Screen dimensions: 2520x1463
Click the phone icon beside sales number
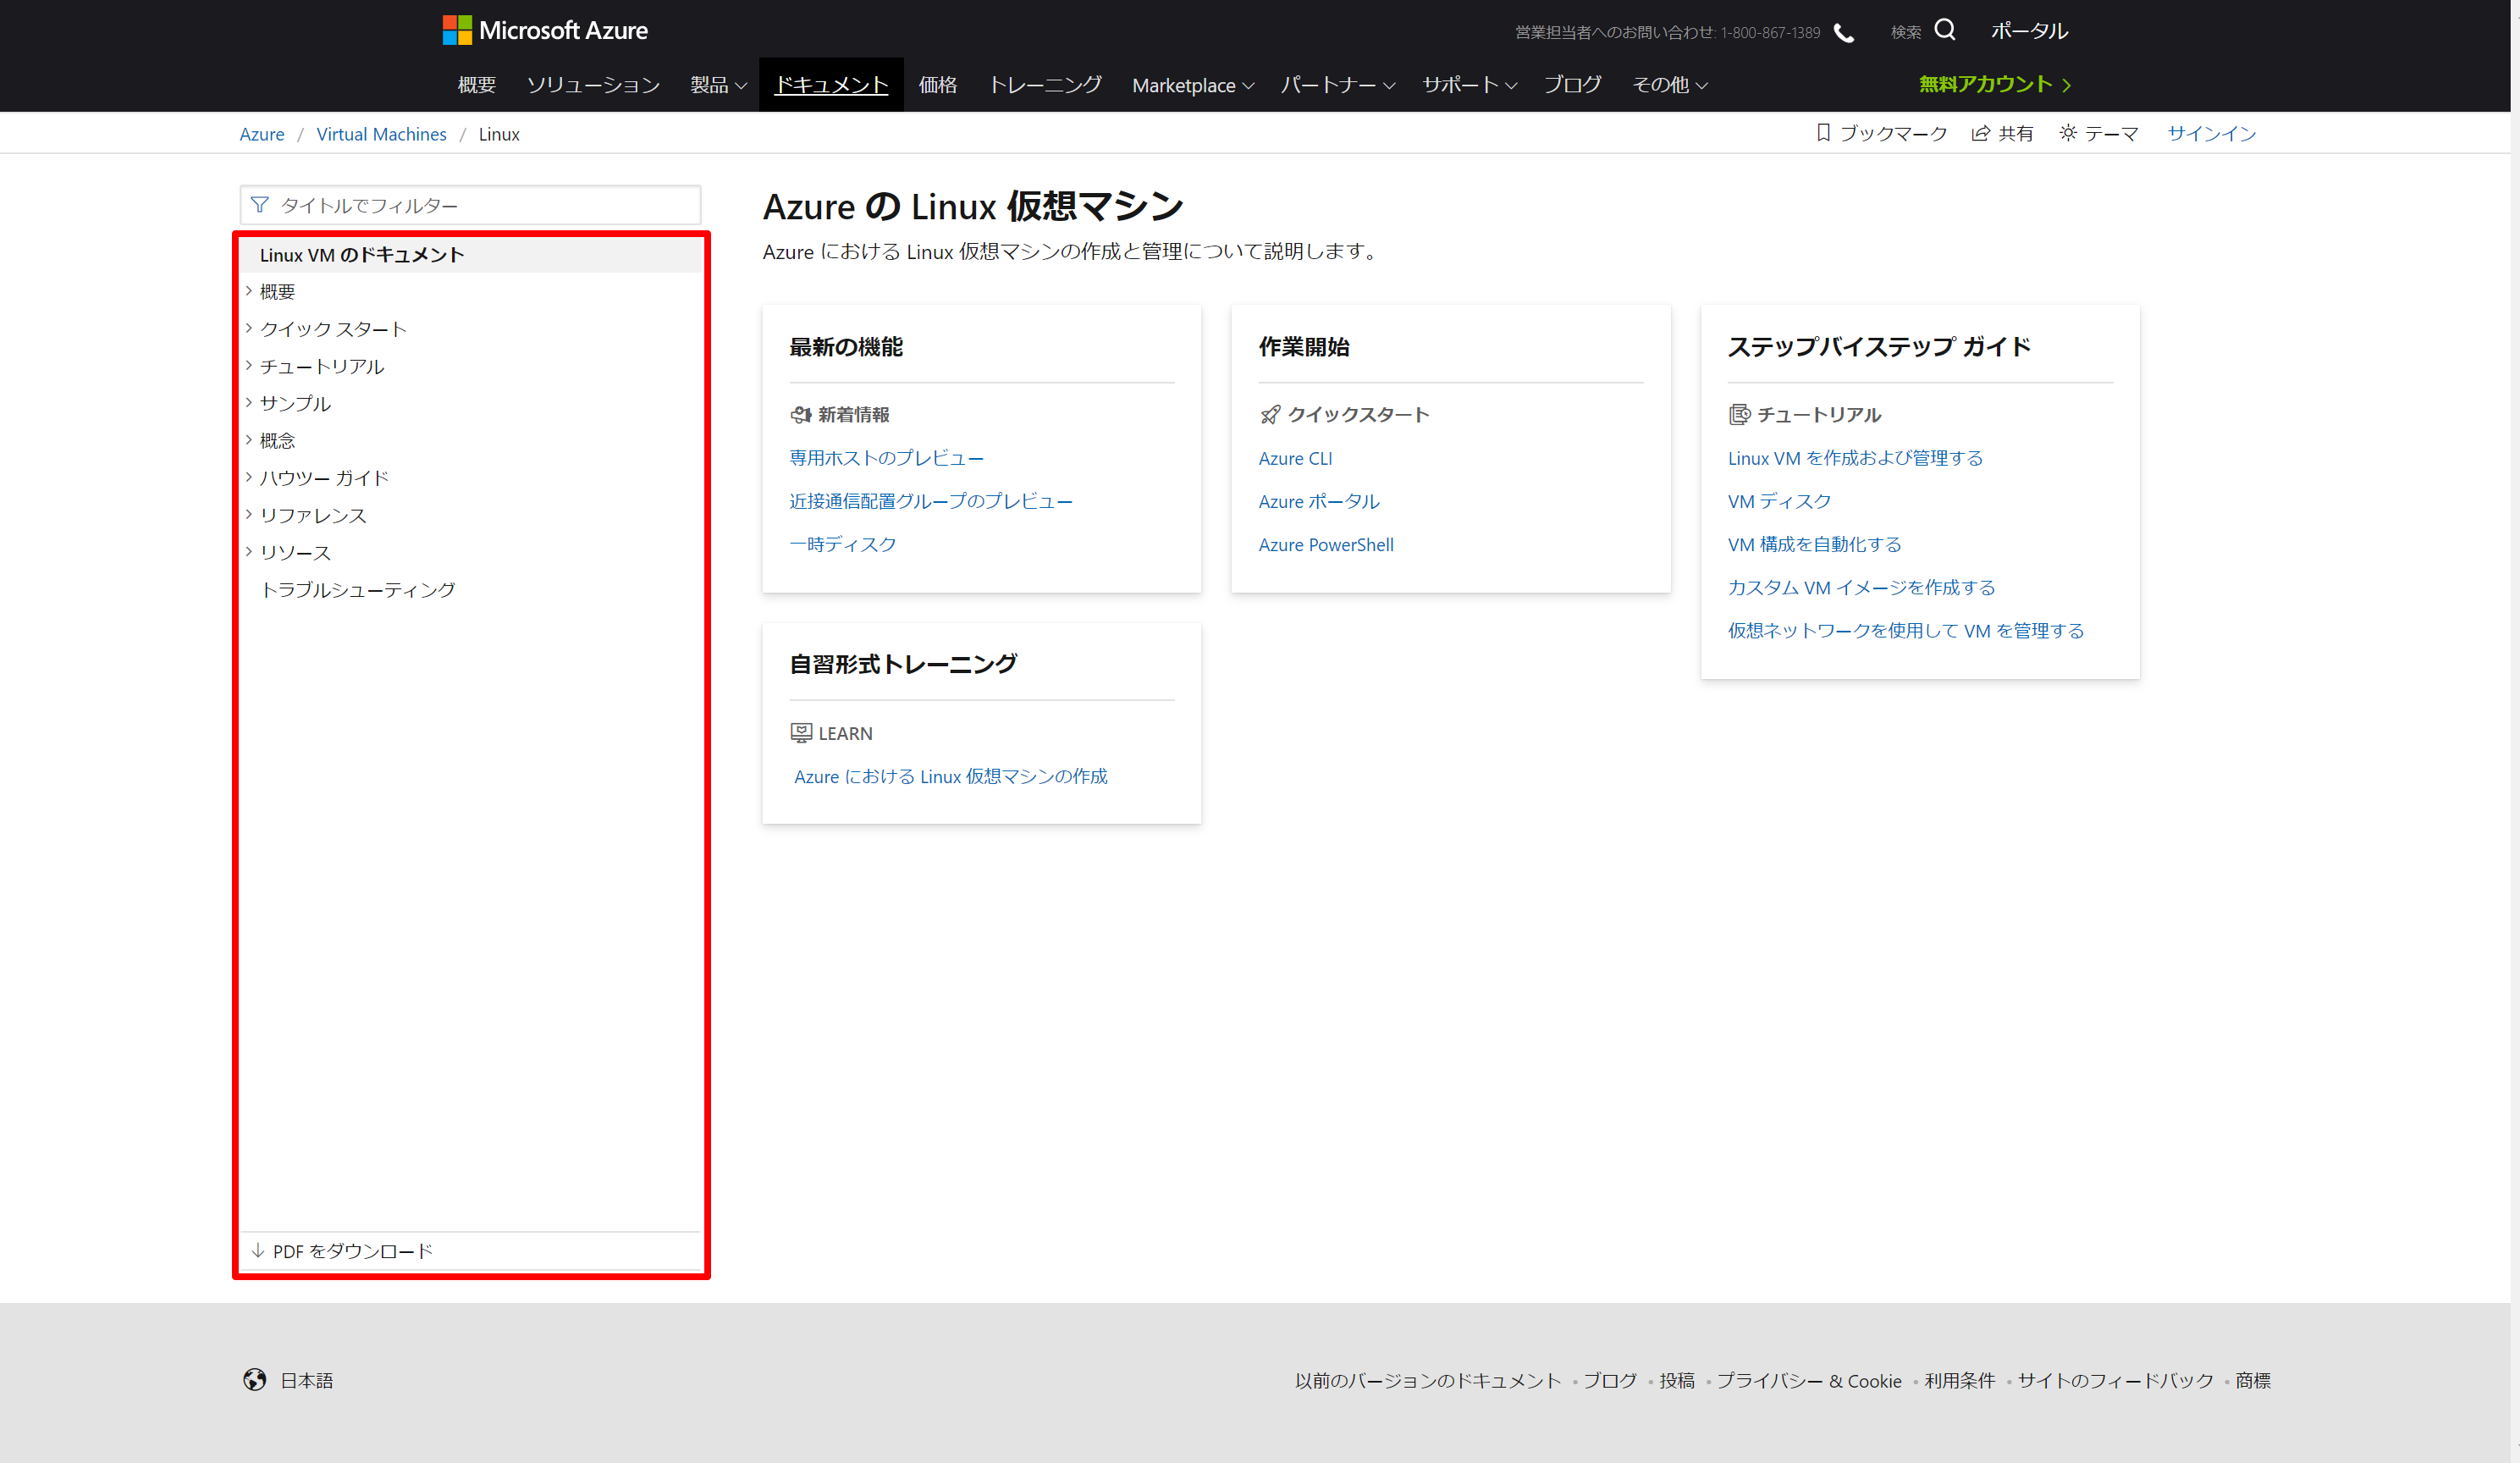click(1843, 33)
